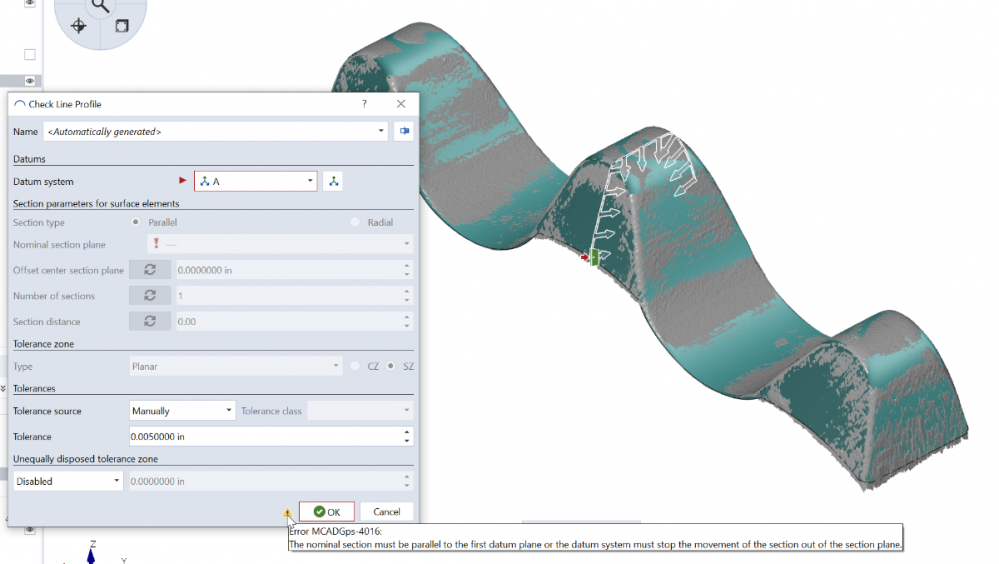Open the Tolerance source Manually dropdown
999x564 pixels.
pos(182,410)
